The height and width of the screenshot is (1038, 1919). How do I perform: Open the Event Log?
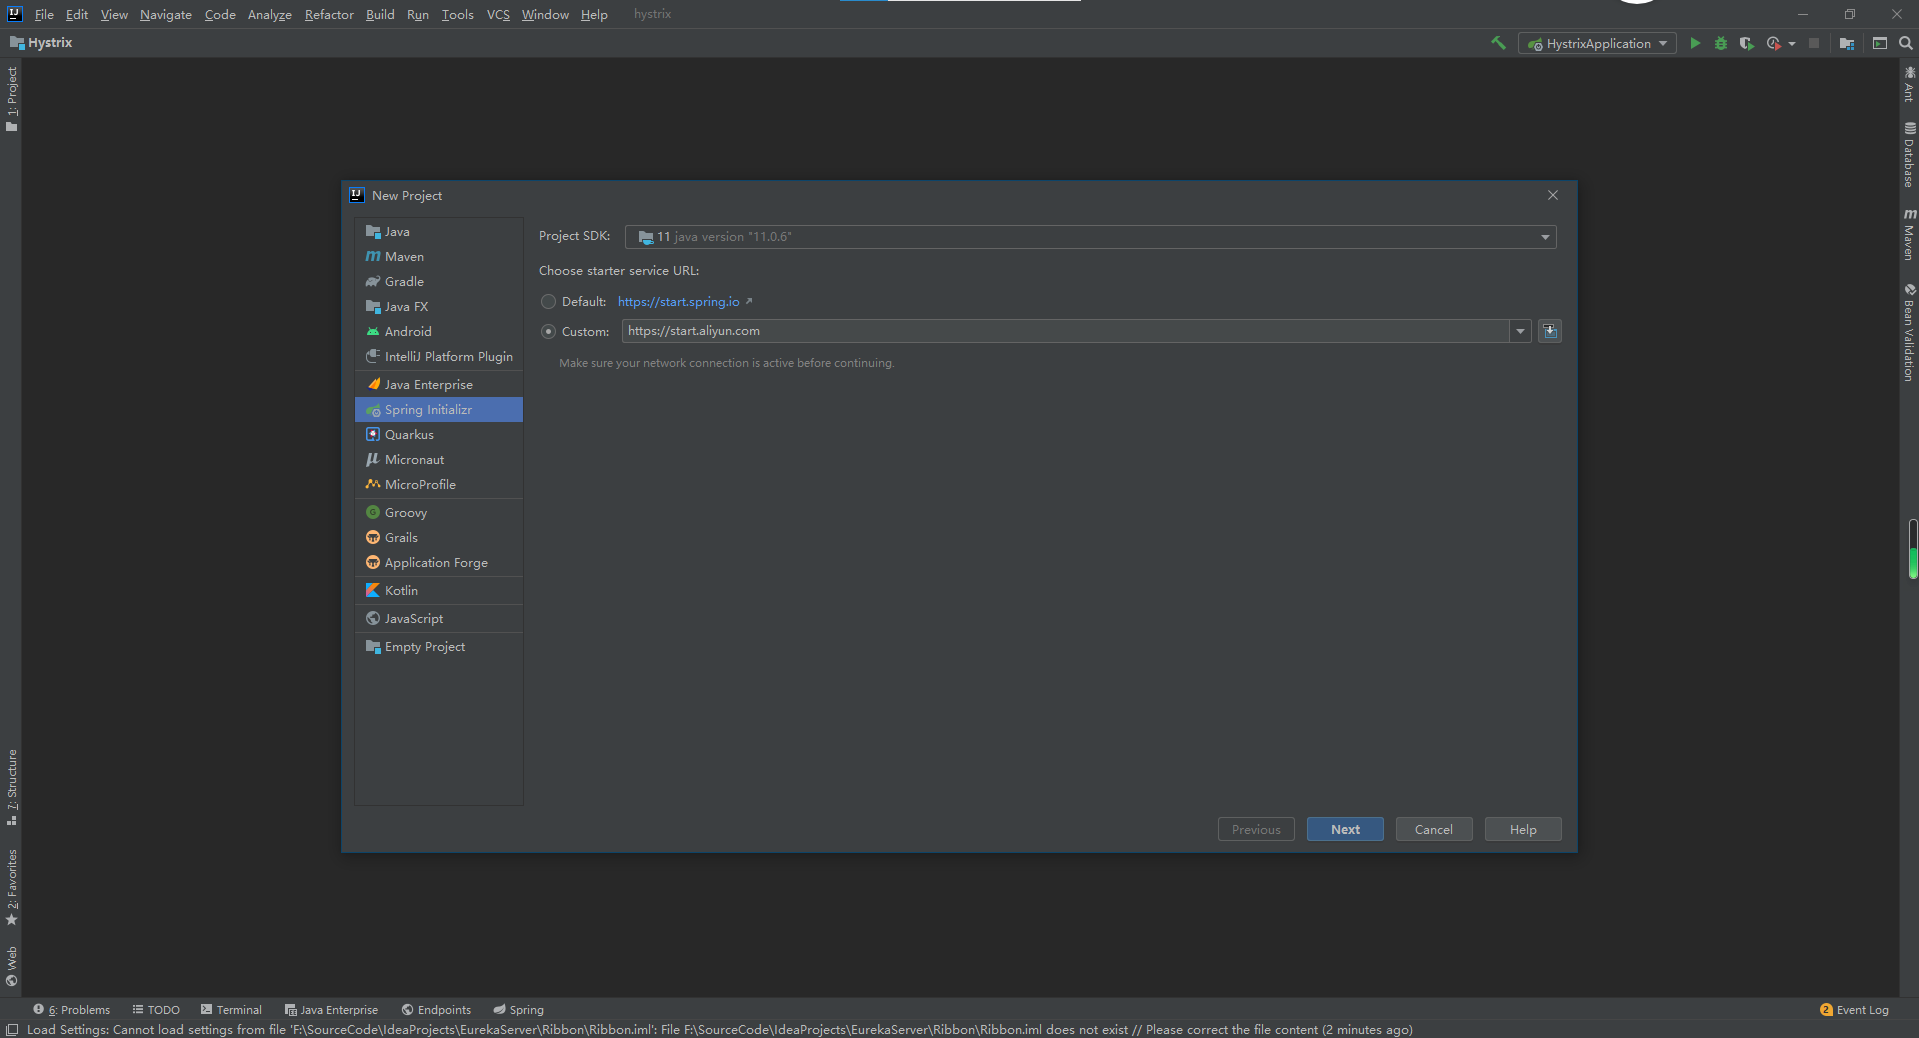(1854, 1010)
